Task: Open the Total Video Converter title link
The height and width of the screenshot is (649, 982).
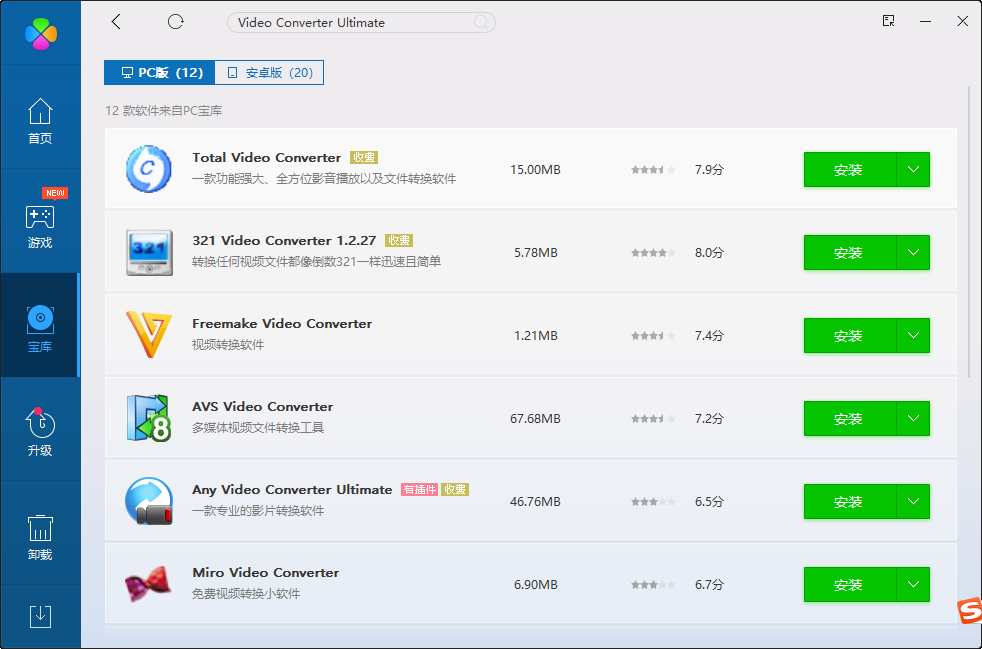Action: [267, 158]
